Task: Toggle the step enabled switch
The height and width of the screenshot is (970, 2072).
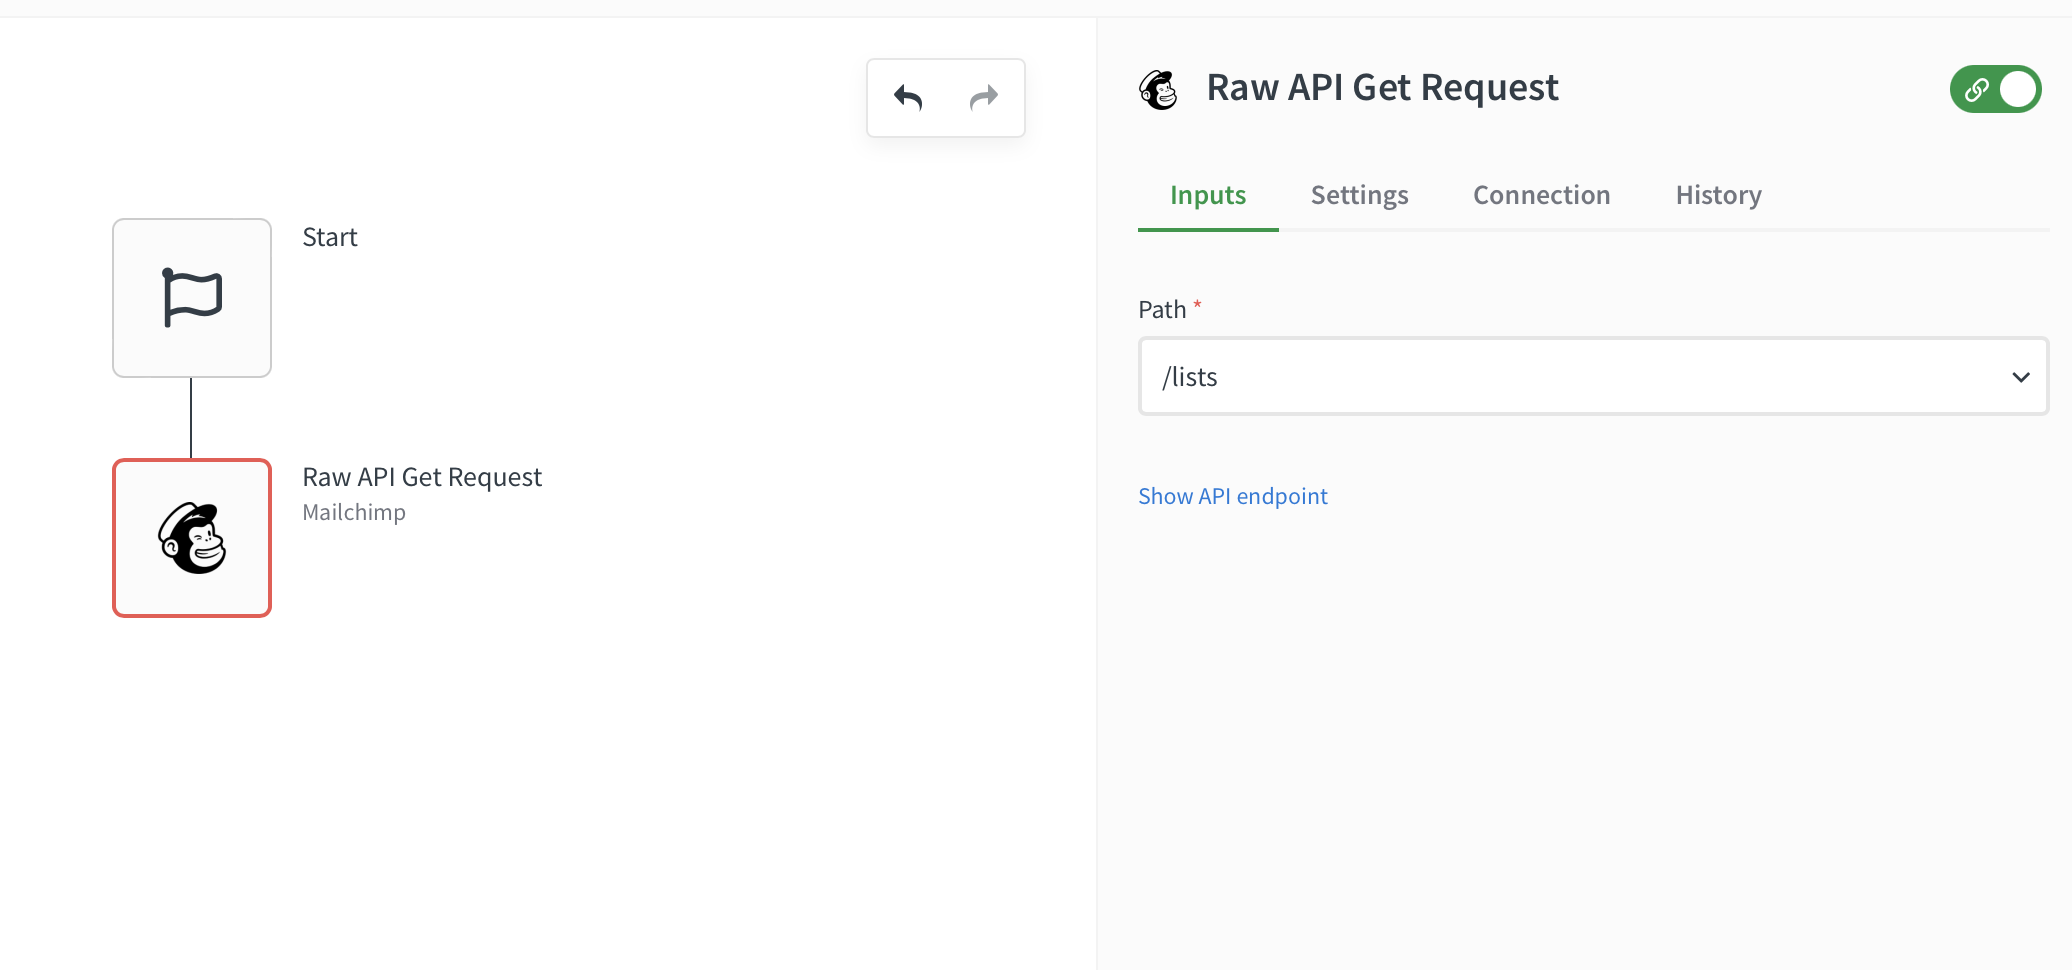Action: pyautogui.click(x=2017, y=90)
